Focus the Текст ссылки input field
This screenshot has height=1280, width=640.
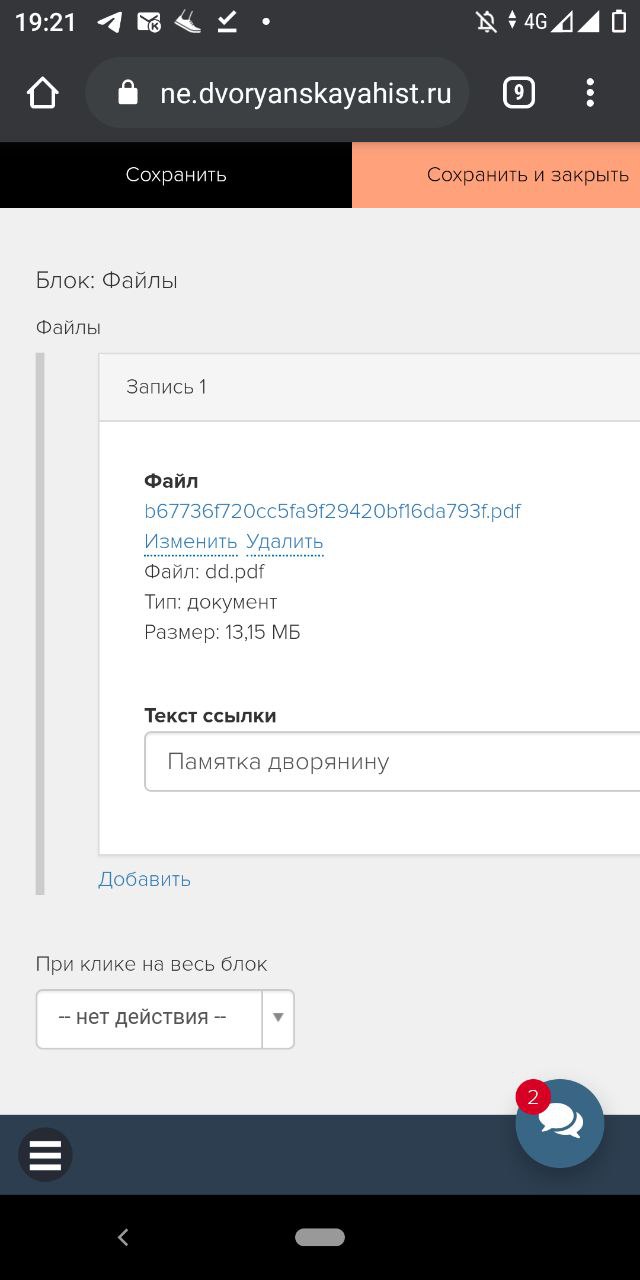pos(392,762)
